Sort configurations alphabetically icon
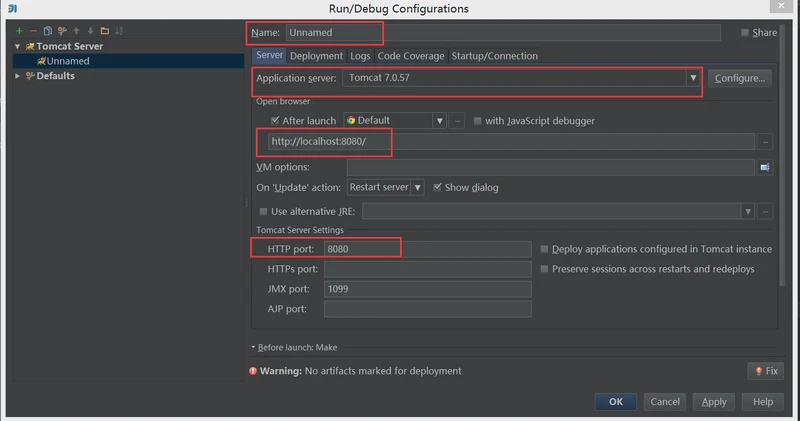Image resolution: width=800 pixels, height=421 pixels. point(119,31)
